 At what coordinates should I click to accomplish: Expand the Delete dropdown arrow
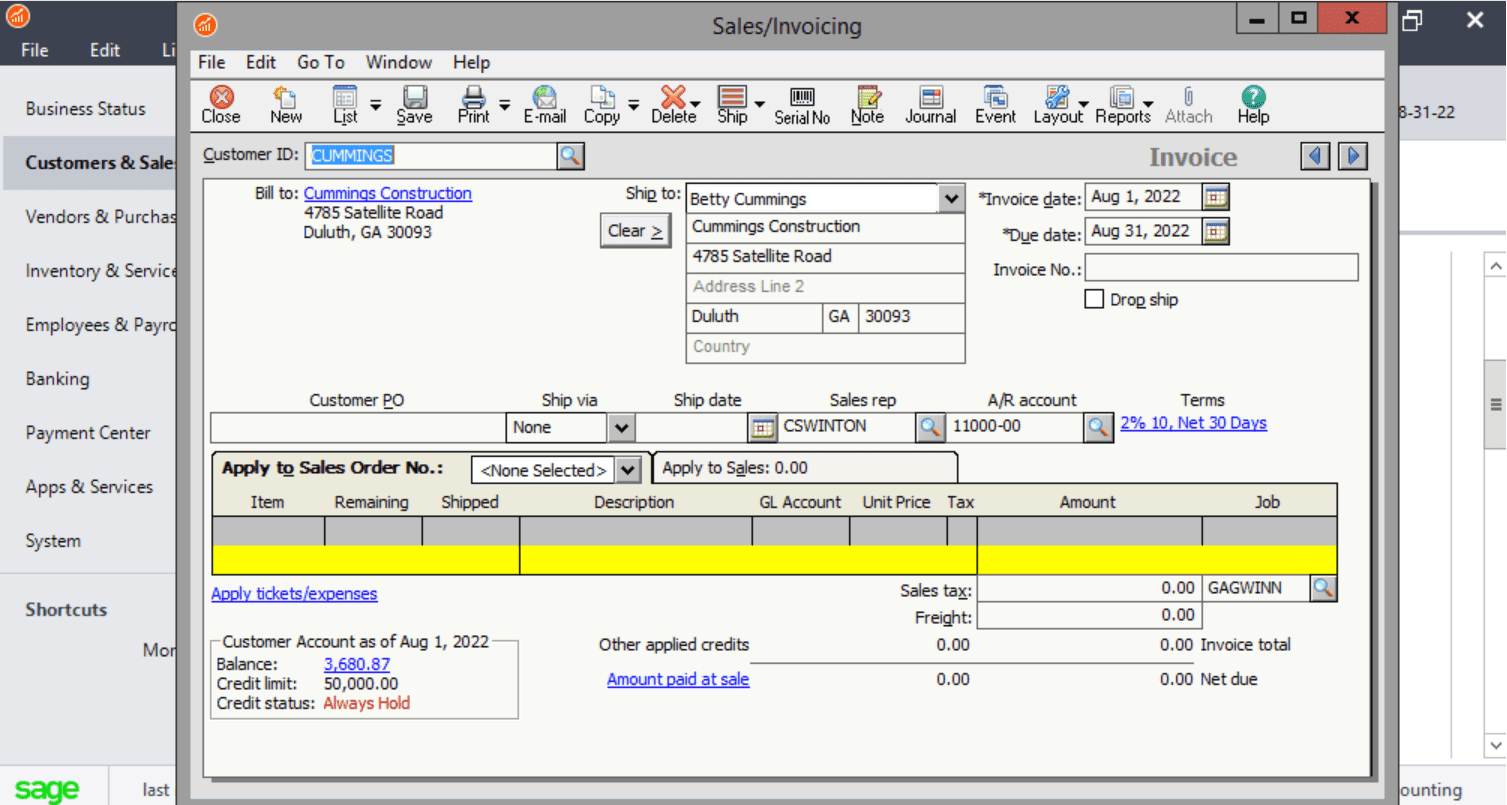click(x=696, y=104)
